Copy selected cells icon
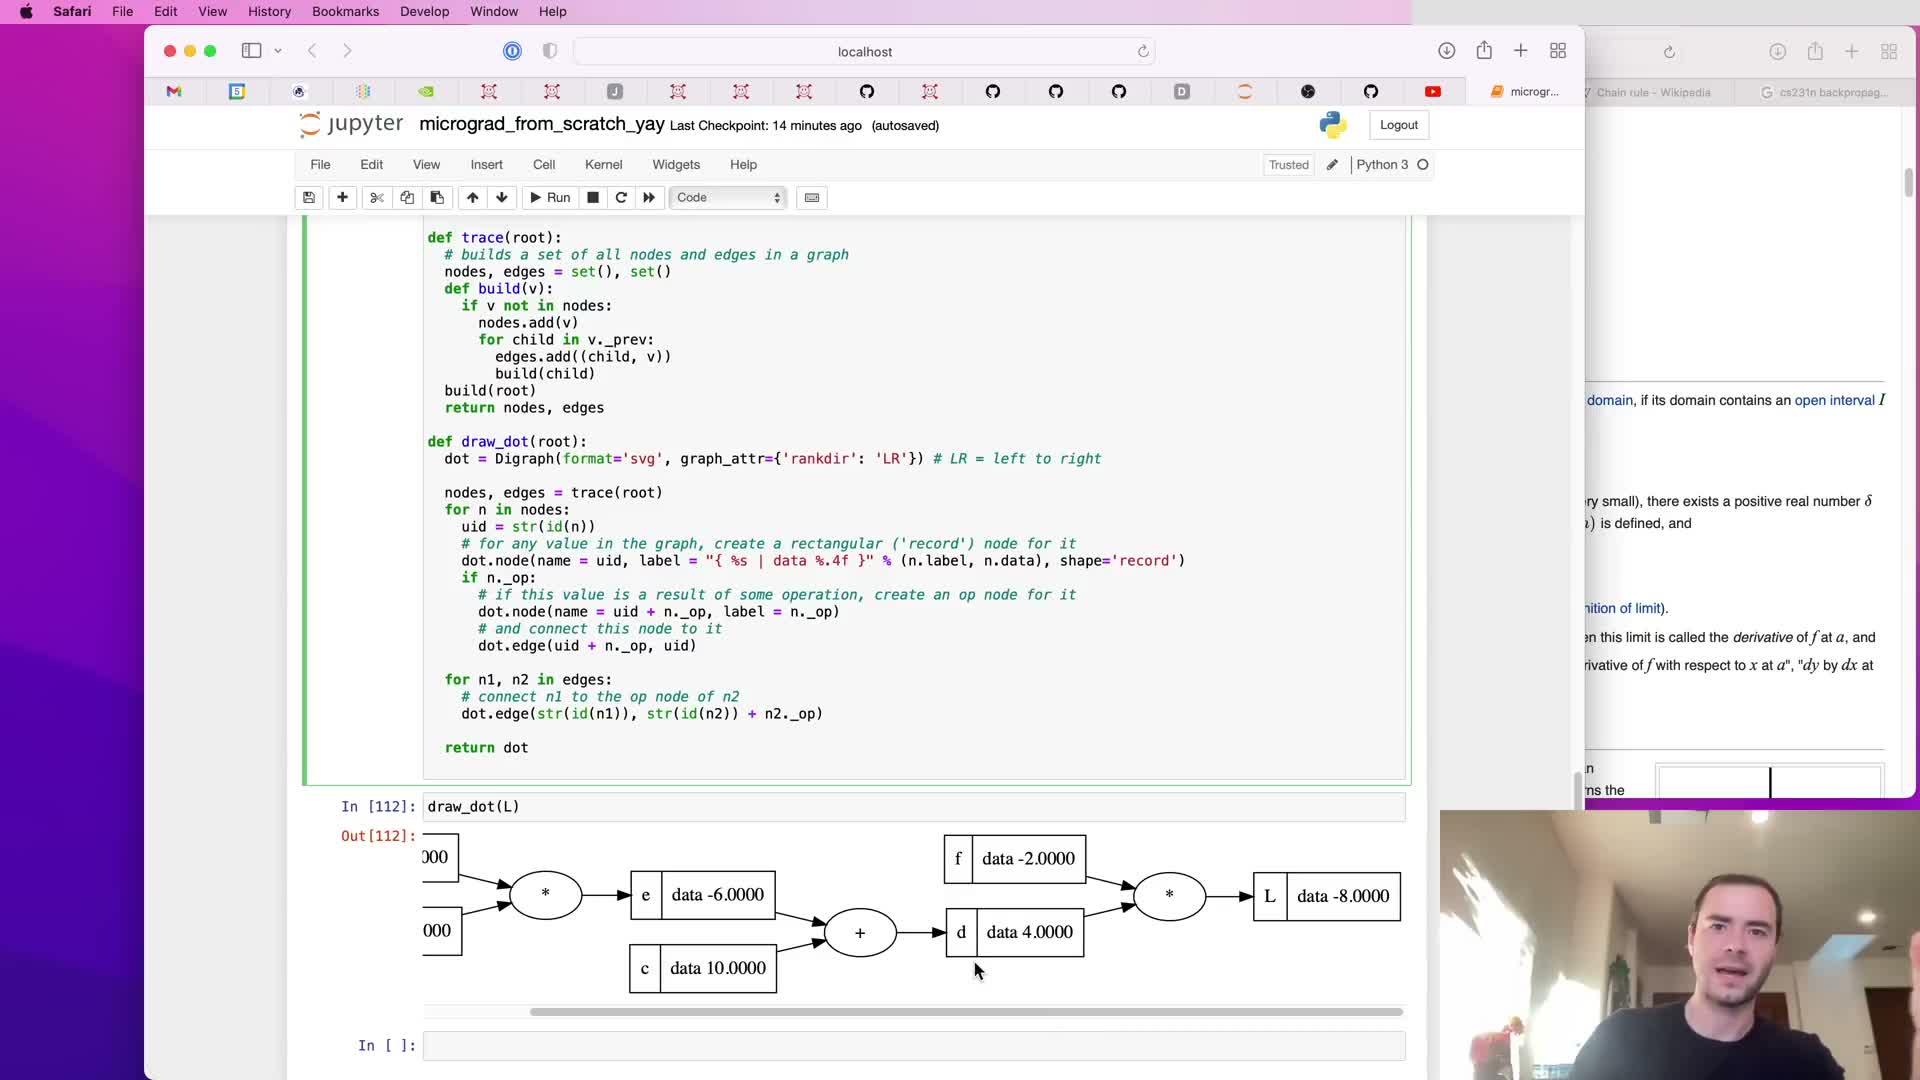This screenshot has height=1080, width=1920. (407, 197)
